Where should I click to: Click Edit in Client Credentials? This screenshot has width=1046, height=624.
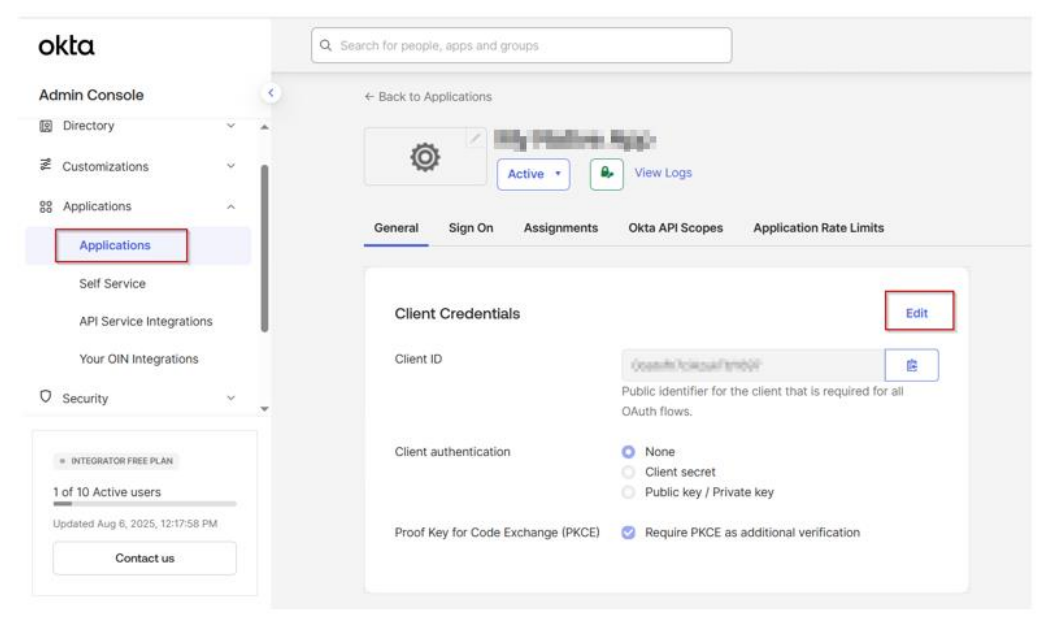pyautogui.click(x=917, y=313)
